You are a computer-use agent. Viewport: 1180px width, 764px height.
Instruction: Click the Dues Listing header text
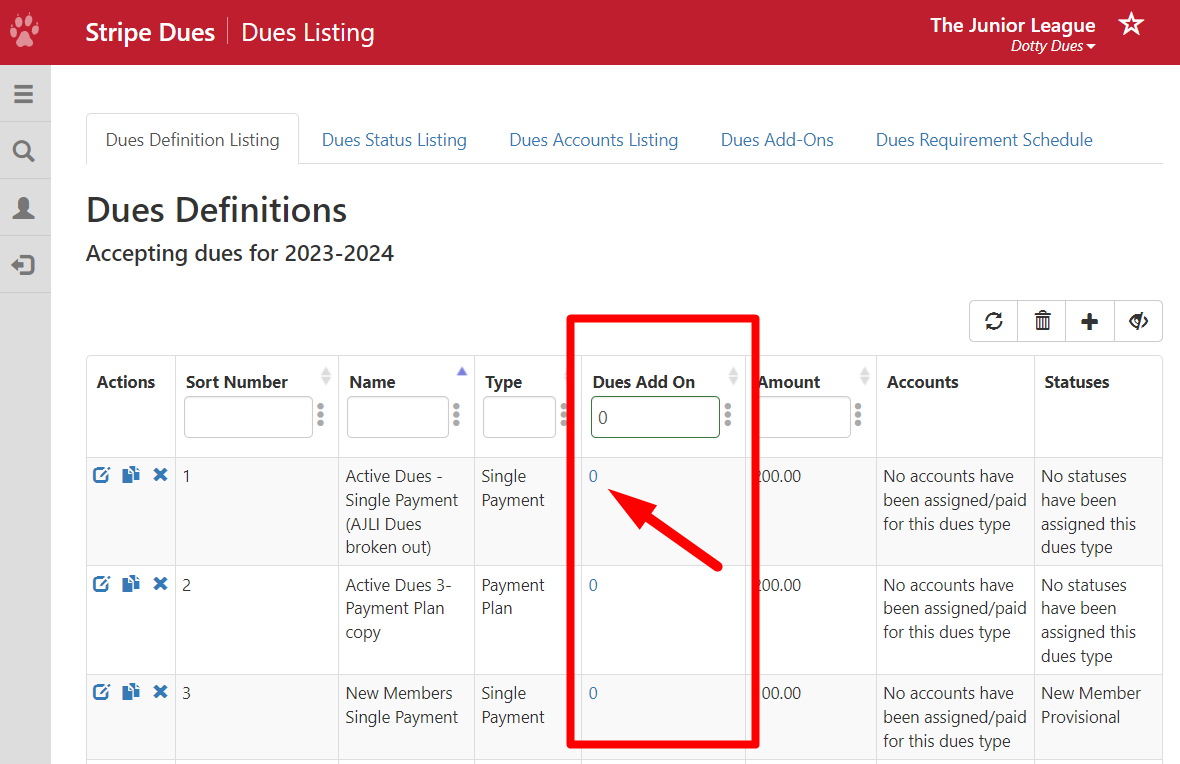(x=308, y=32)
